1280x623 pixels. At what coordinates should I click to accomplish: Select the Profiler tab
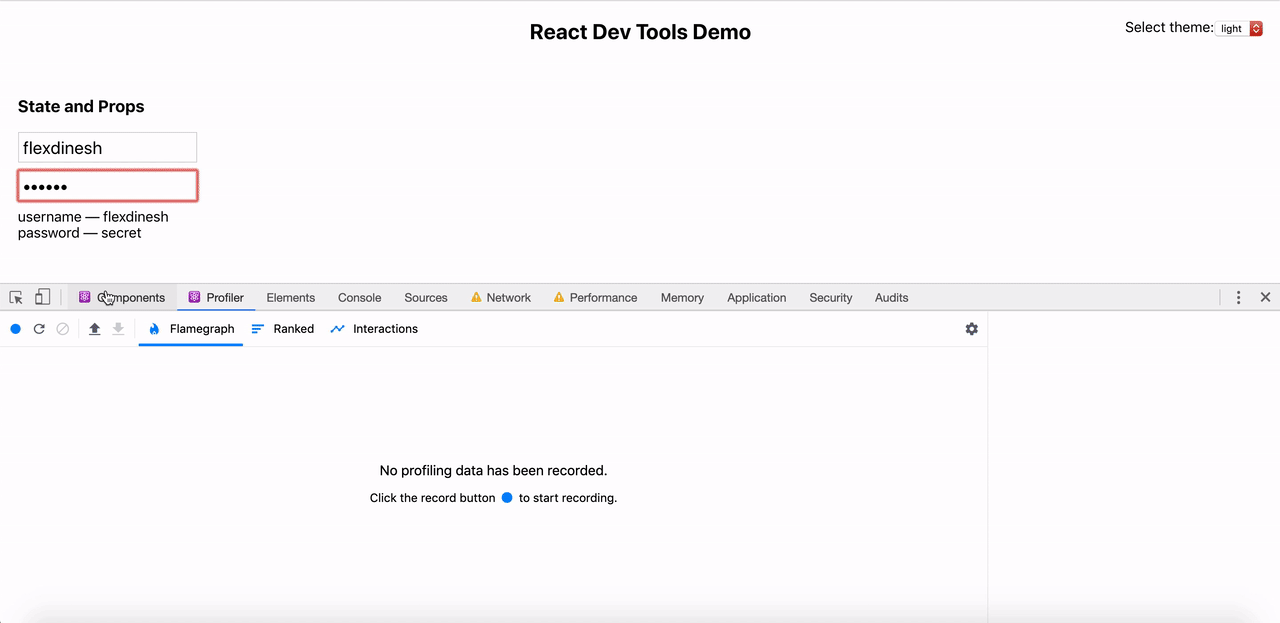216,297
